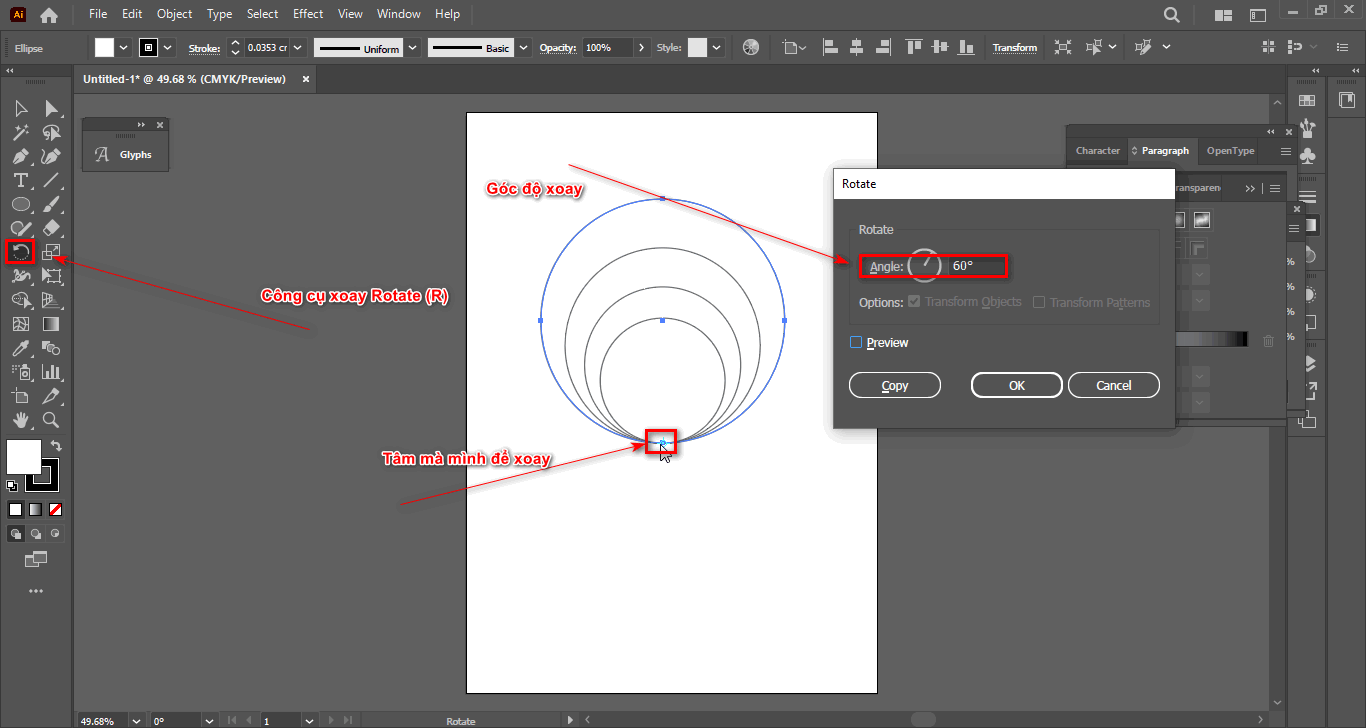Open the Effect menu
The width and height of the screenshot is (1366, 728).
(x=308, y=14)
